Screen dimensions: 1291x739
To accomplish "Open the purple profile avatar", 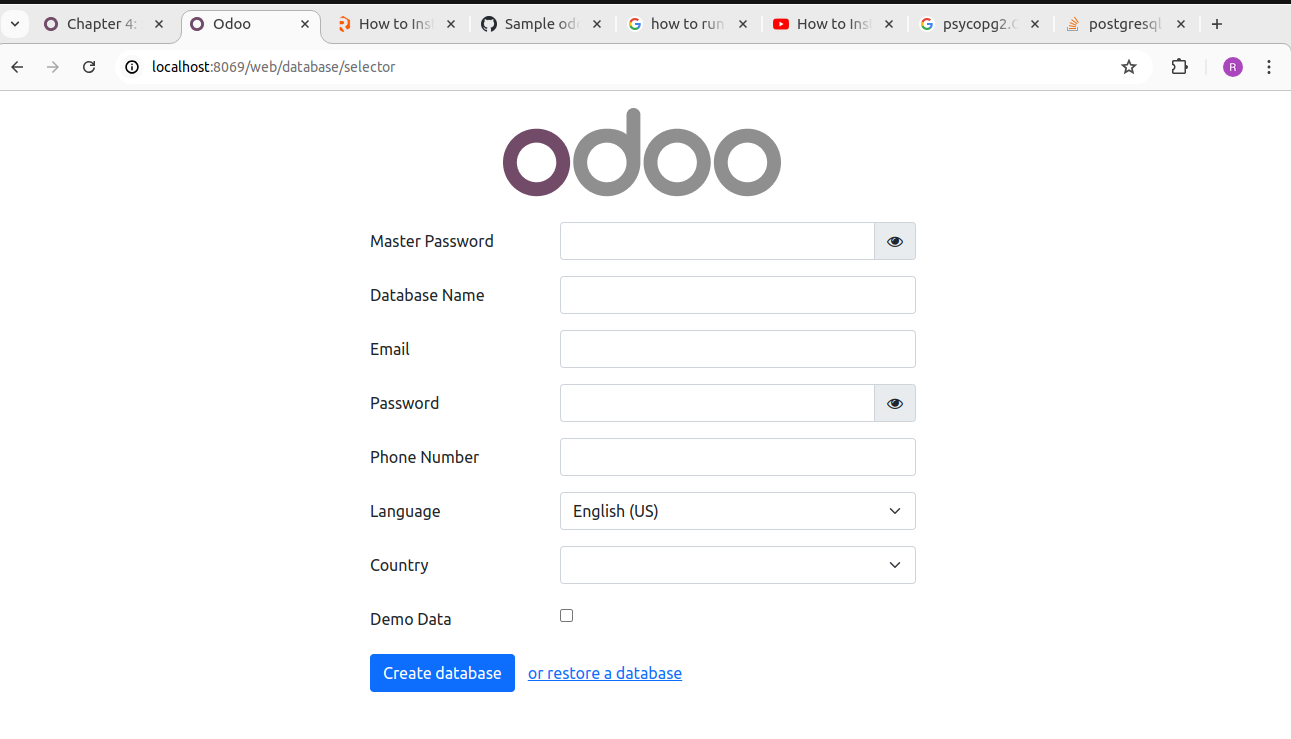I will tap(1233, 67).
